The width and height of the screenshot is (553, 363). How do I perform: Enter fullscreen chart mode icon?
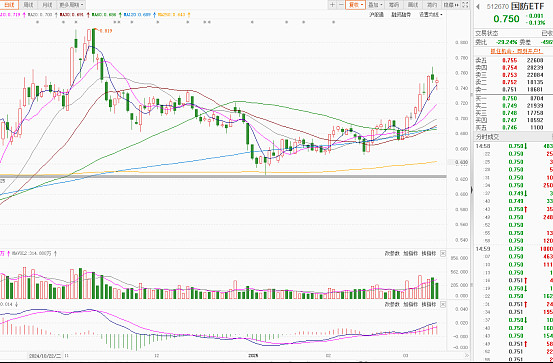(465, 5)
